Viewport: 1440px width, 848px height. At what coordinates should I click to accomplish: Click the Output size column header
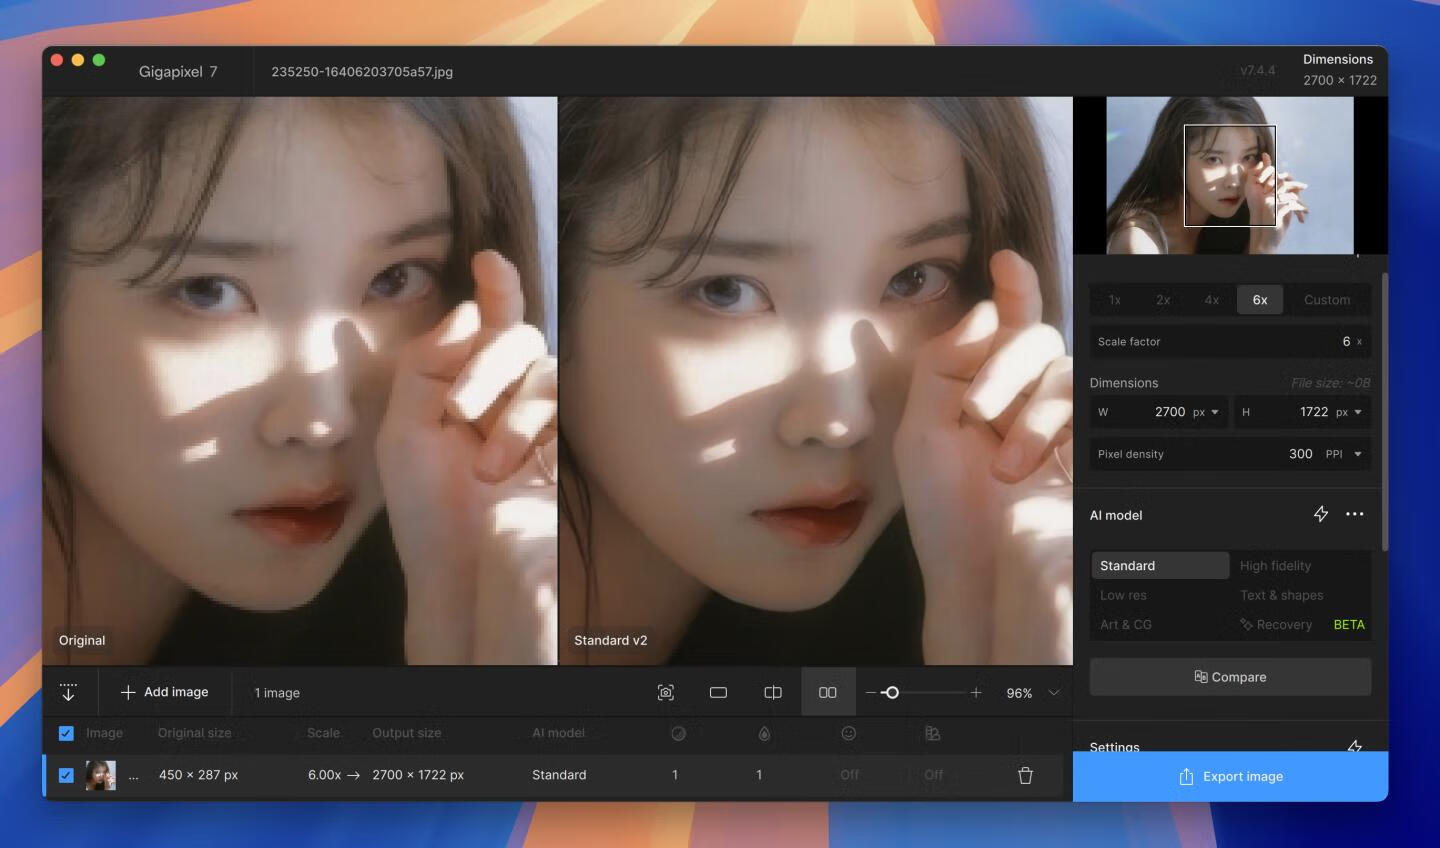coord(406,733)
